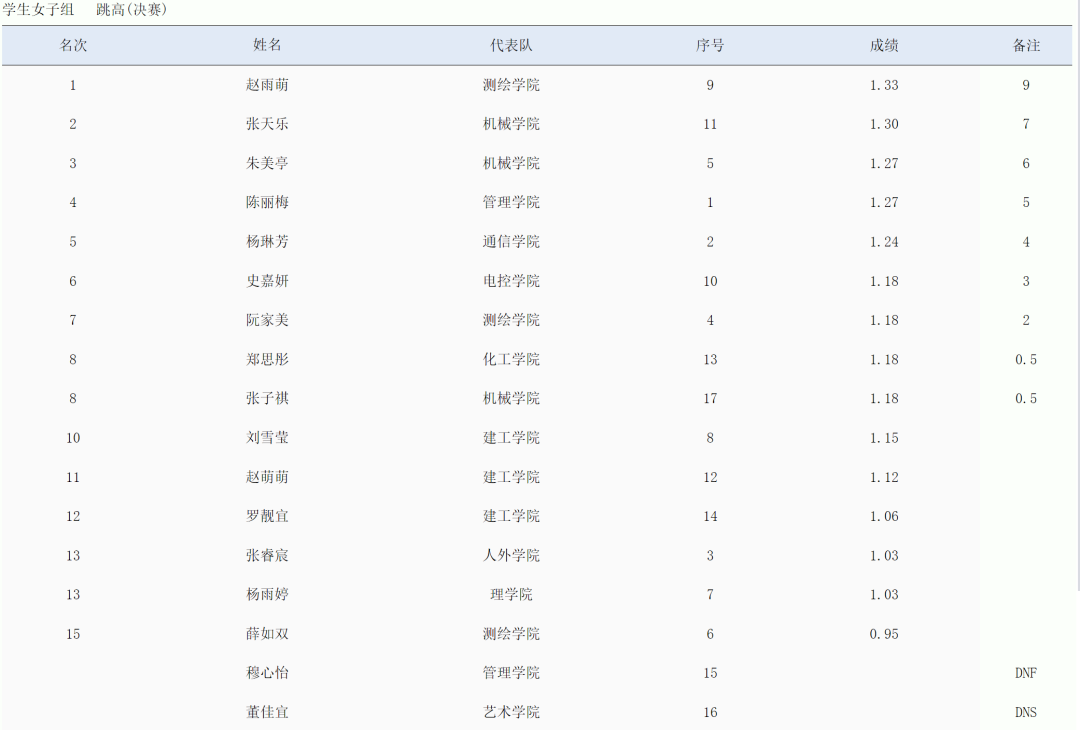The width and height of the screenshot is (1080, 730).
Task: Select the DNF remark for 穆心怡
Action: tap(1026, 673)
